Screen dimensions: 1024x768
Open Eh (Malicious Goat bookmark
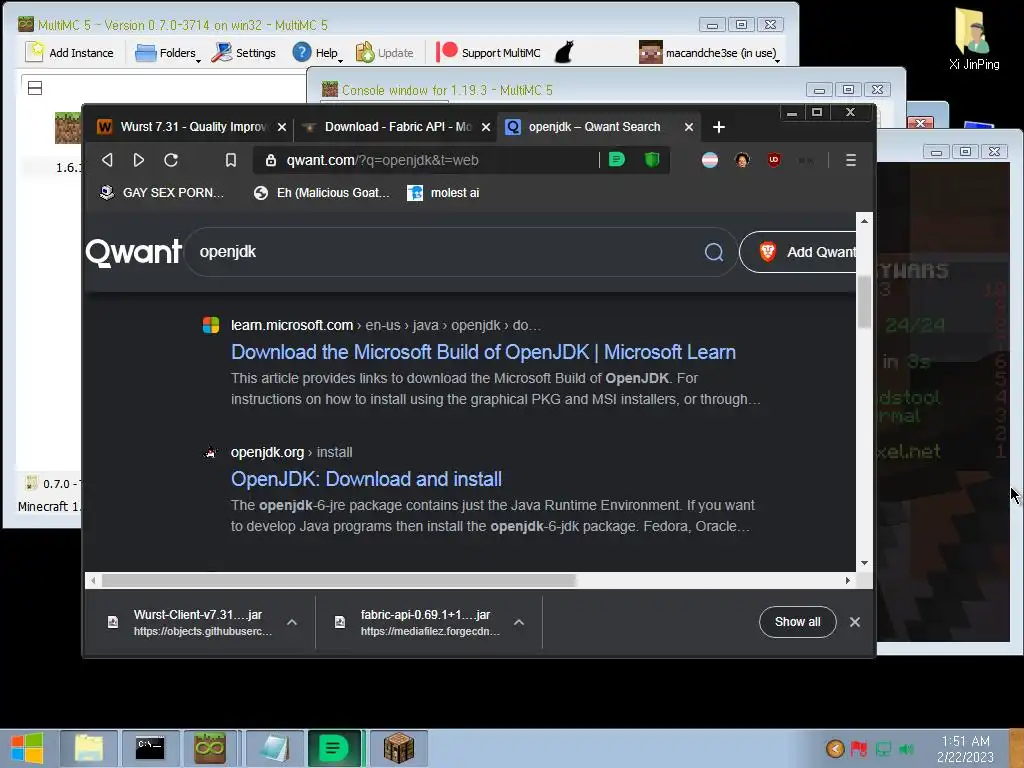pos(322,193)
